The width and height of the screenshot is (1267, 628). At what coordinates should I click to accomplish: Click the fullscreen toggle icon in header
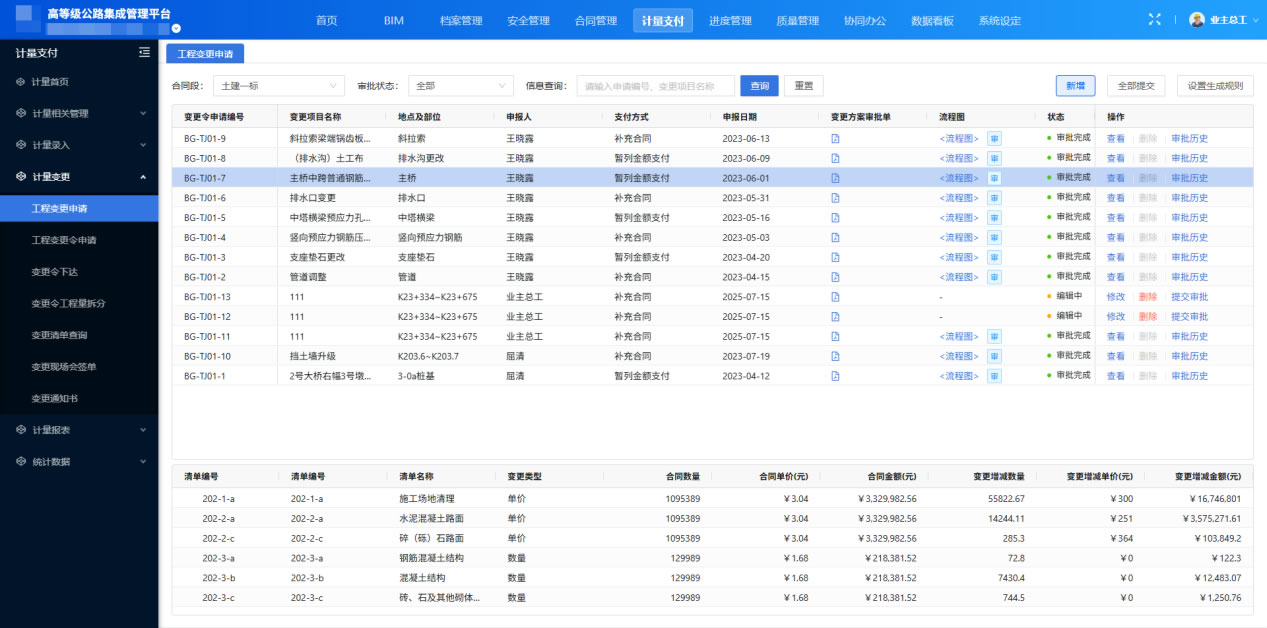click(x=1155, y=20)
